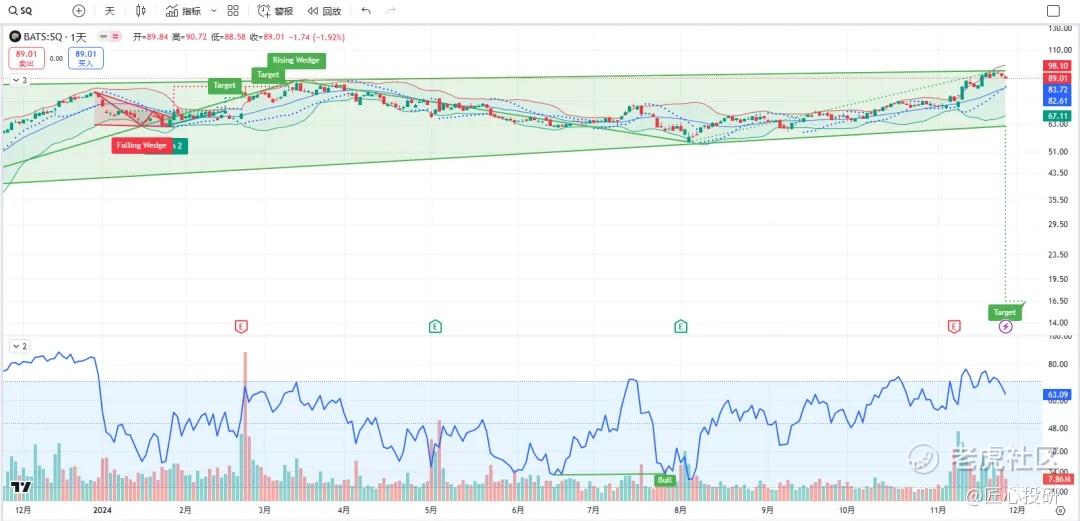The image size is (1080, 521).
Task: Open chart settings gear at bottom right
Action: tap(1060, 511)
